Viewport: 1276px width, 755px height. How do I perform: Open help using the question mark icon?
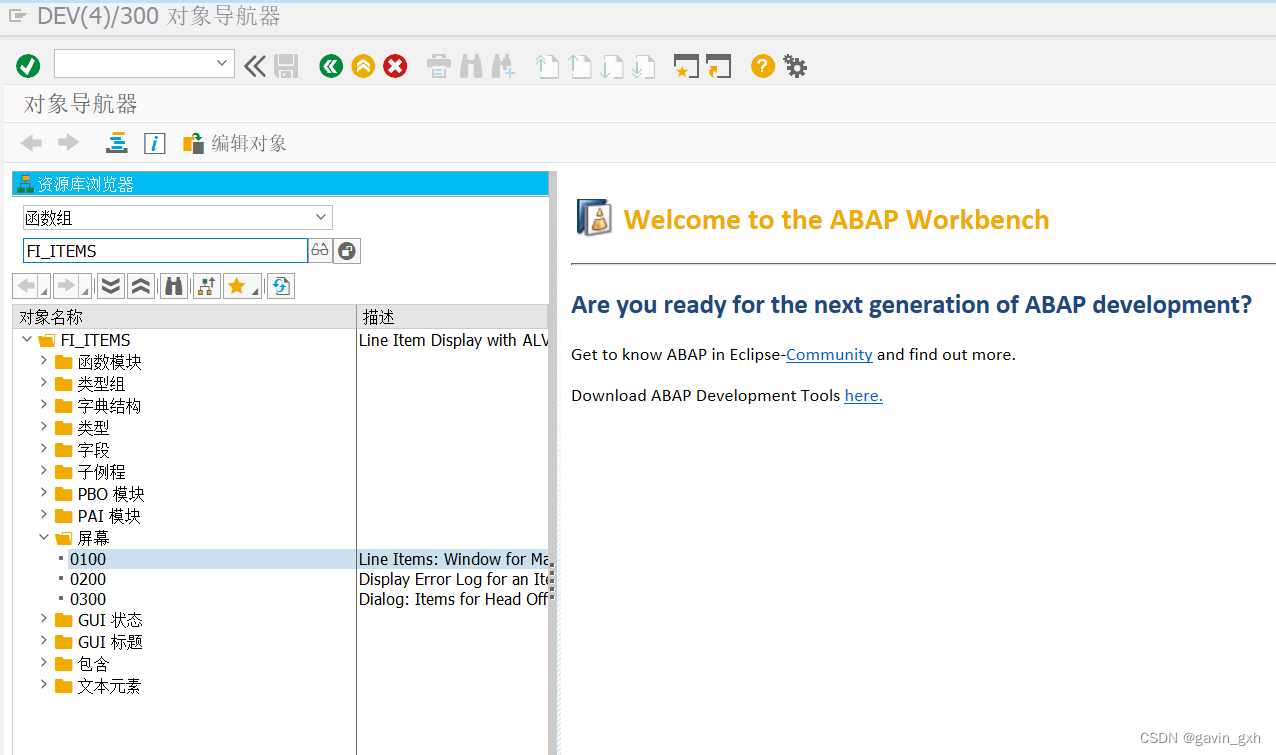point(762,66)
